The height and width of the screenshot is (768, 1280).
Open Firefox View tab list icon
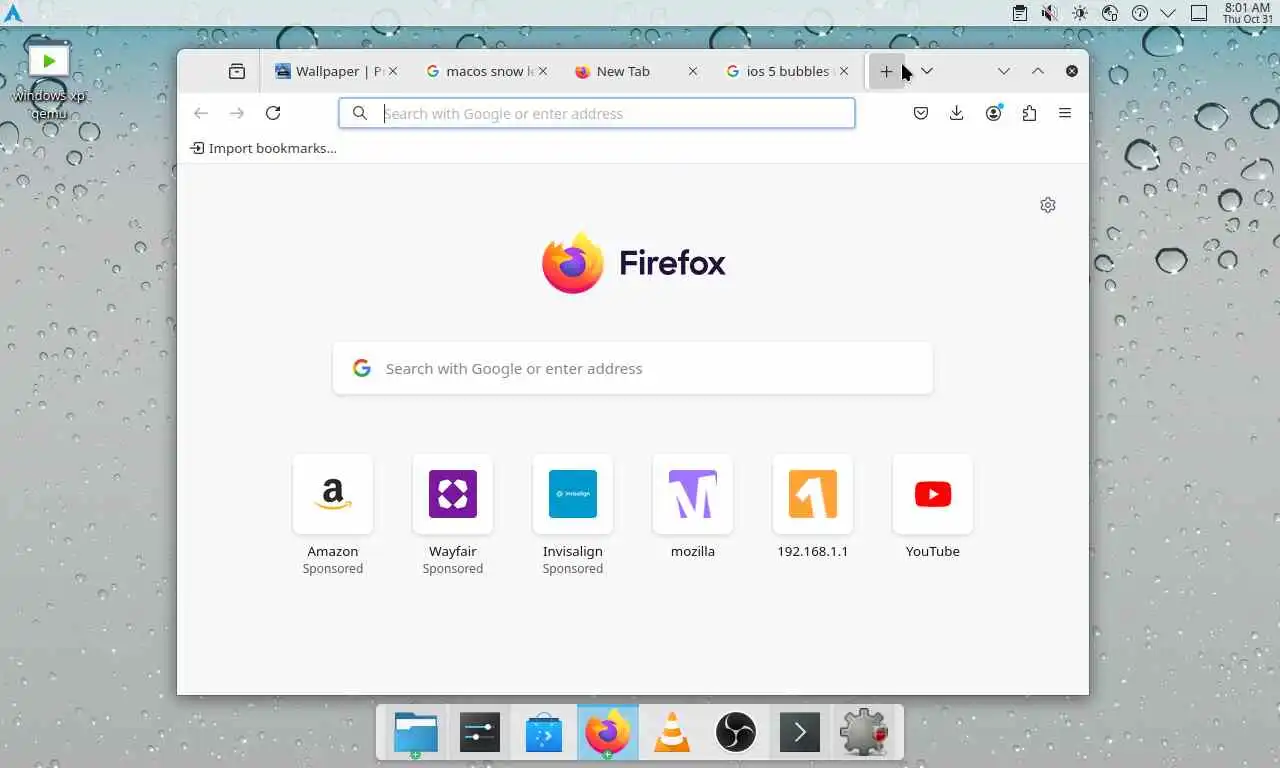point(237,71)
